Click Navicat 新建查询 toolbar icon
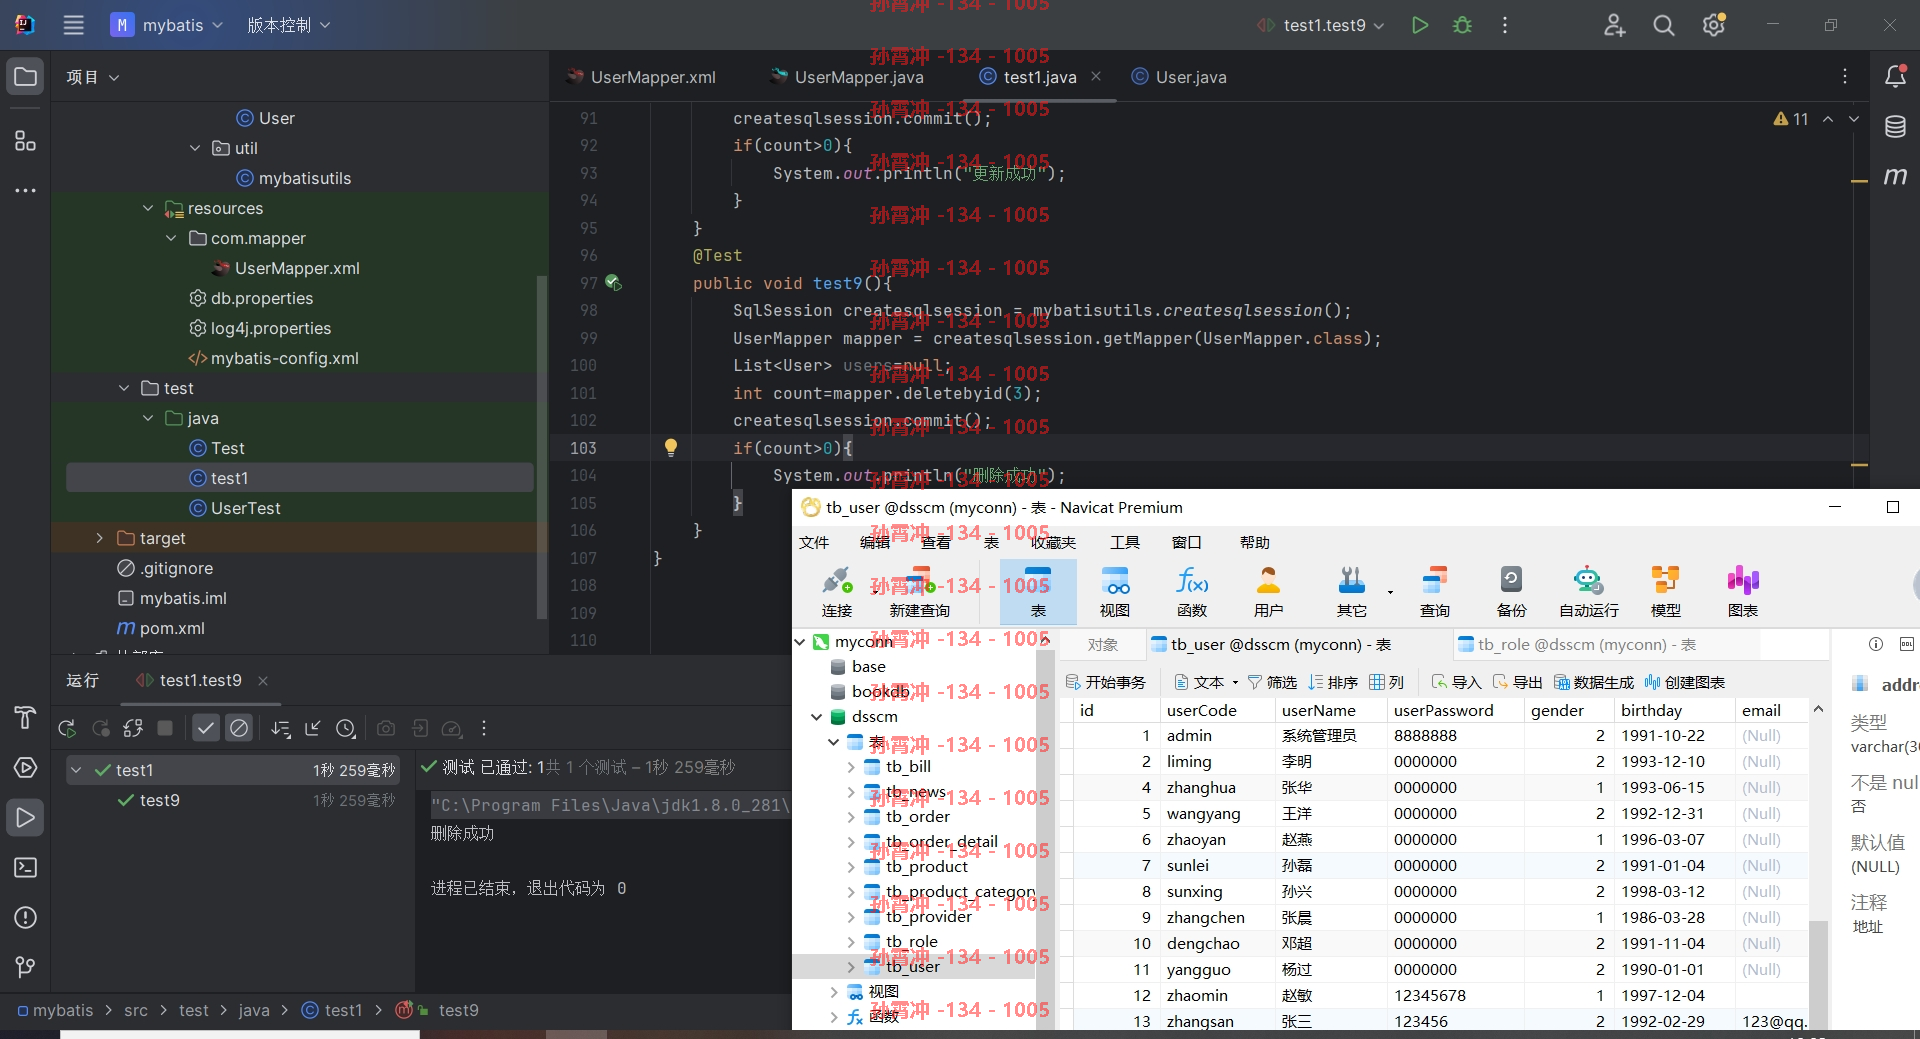Viewport: 1920px width, 1039px height. [919, 592]
